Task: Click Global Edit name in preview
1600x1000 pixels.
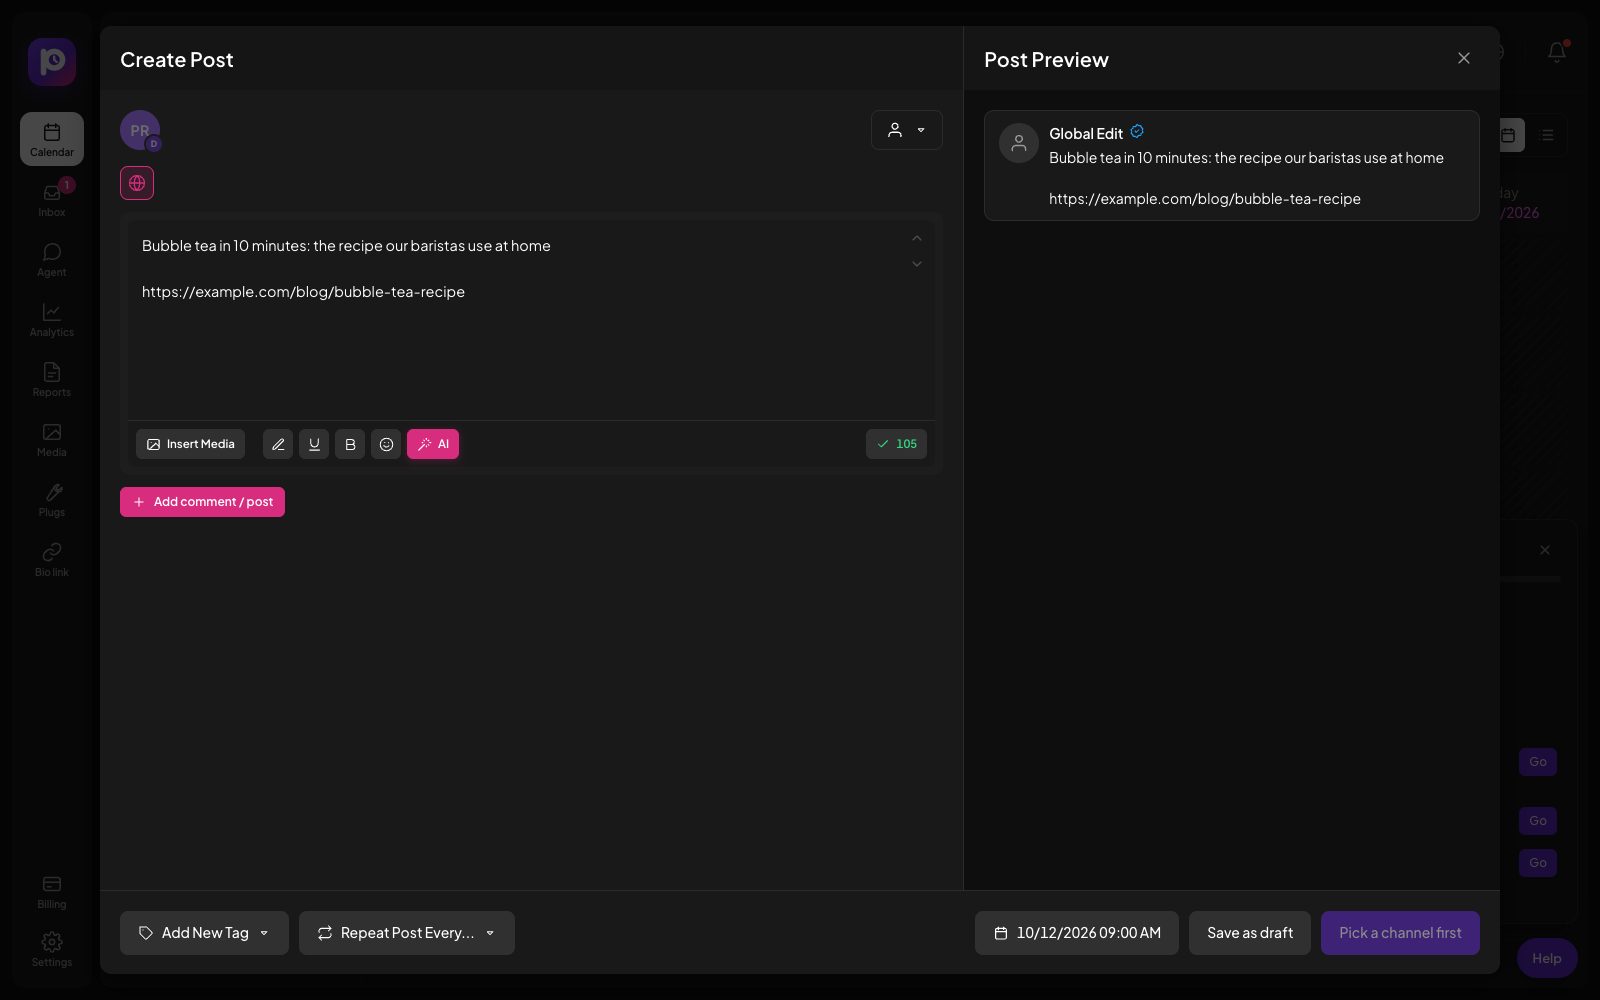Action: click(1086, 134)
